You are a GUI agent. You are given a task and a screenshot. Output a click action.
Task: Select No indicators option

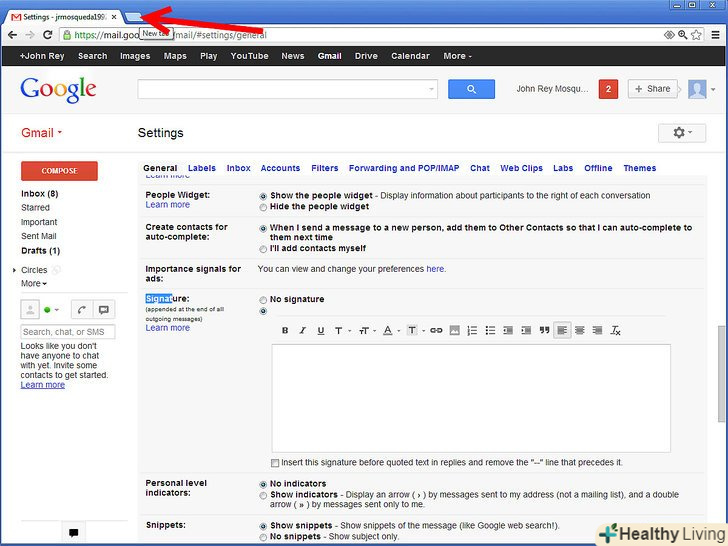[263, 484]
